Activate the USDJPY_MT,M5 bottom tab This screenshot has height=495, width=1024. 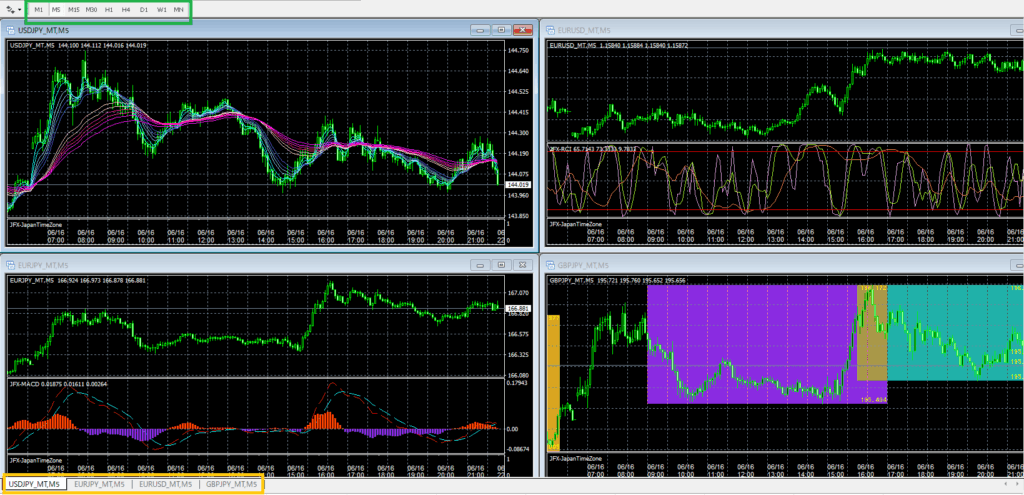35,485
